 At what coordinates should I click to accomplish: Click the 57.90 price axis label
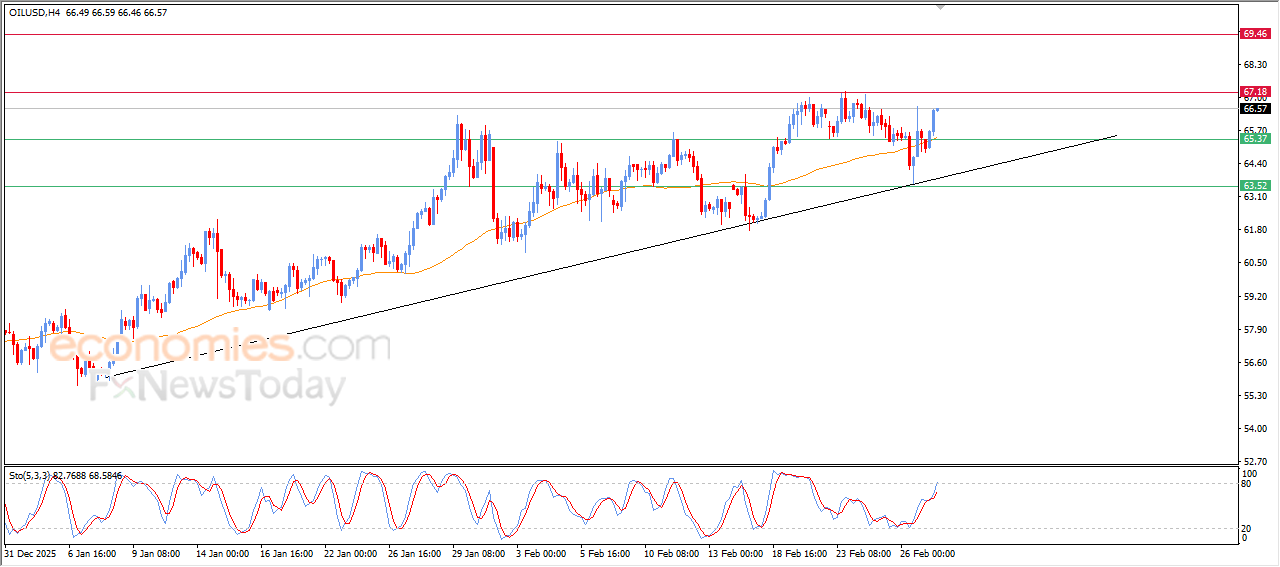(x=1255, y=329)
